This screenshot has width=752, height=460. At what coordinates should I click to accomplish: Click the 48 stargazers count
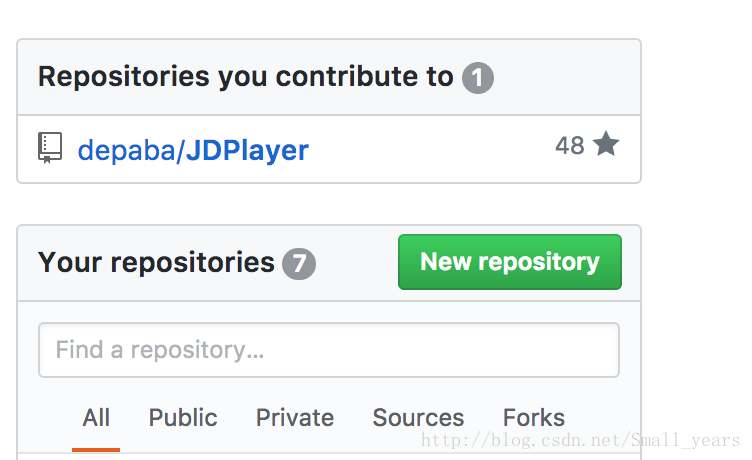pyautogui.click(x=570, y=145)
